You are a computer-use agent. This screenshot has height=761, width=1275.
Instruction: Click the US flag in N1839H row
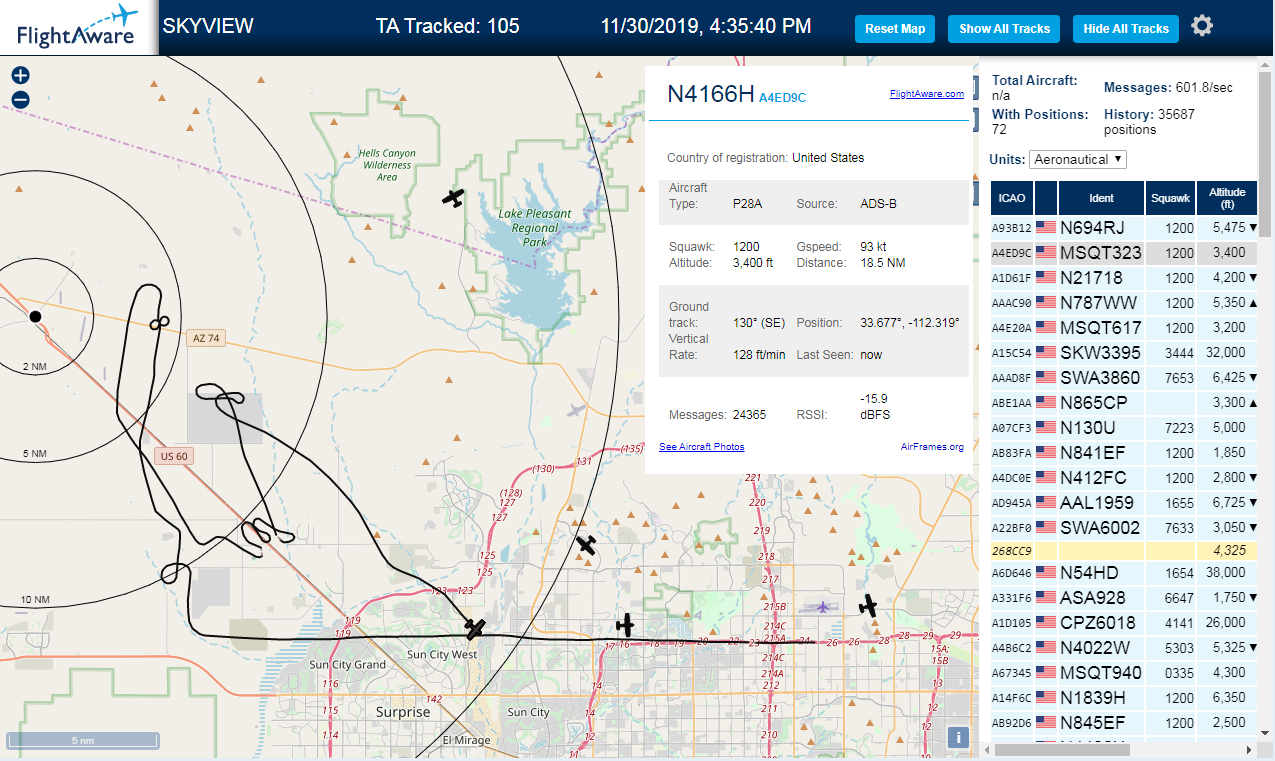[x=1046, y=698]
